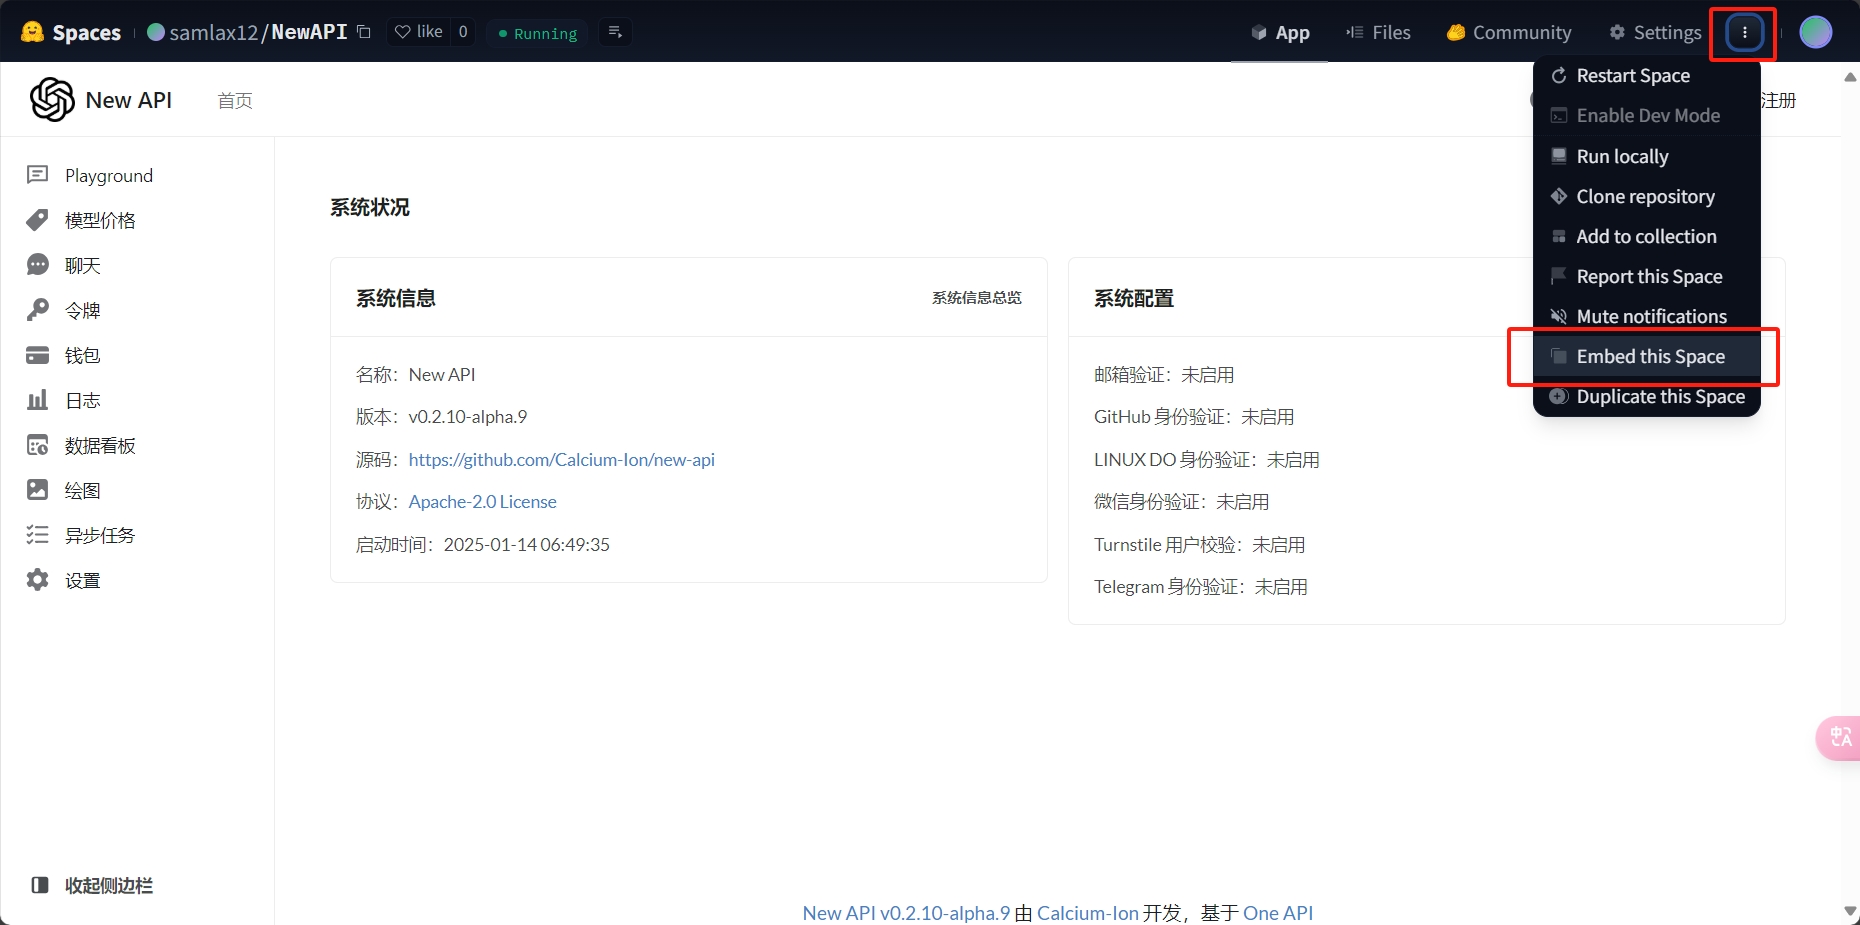1860x925 pixels.
Task: Click the samlax12 owner name
Action: pos(214,32)
